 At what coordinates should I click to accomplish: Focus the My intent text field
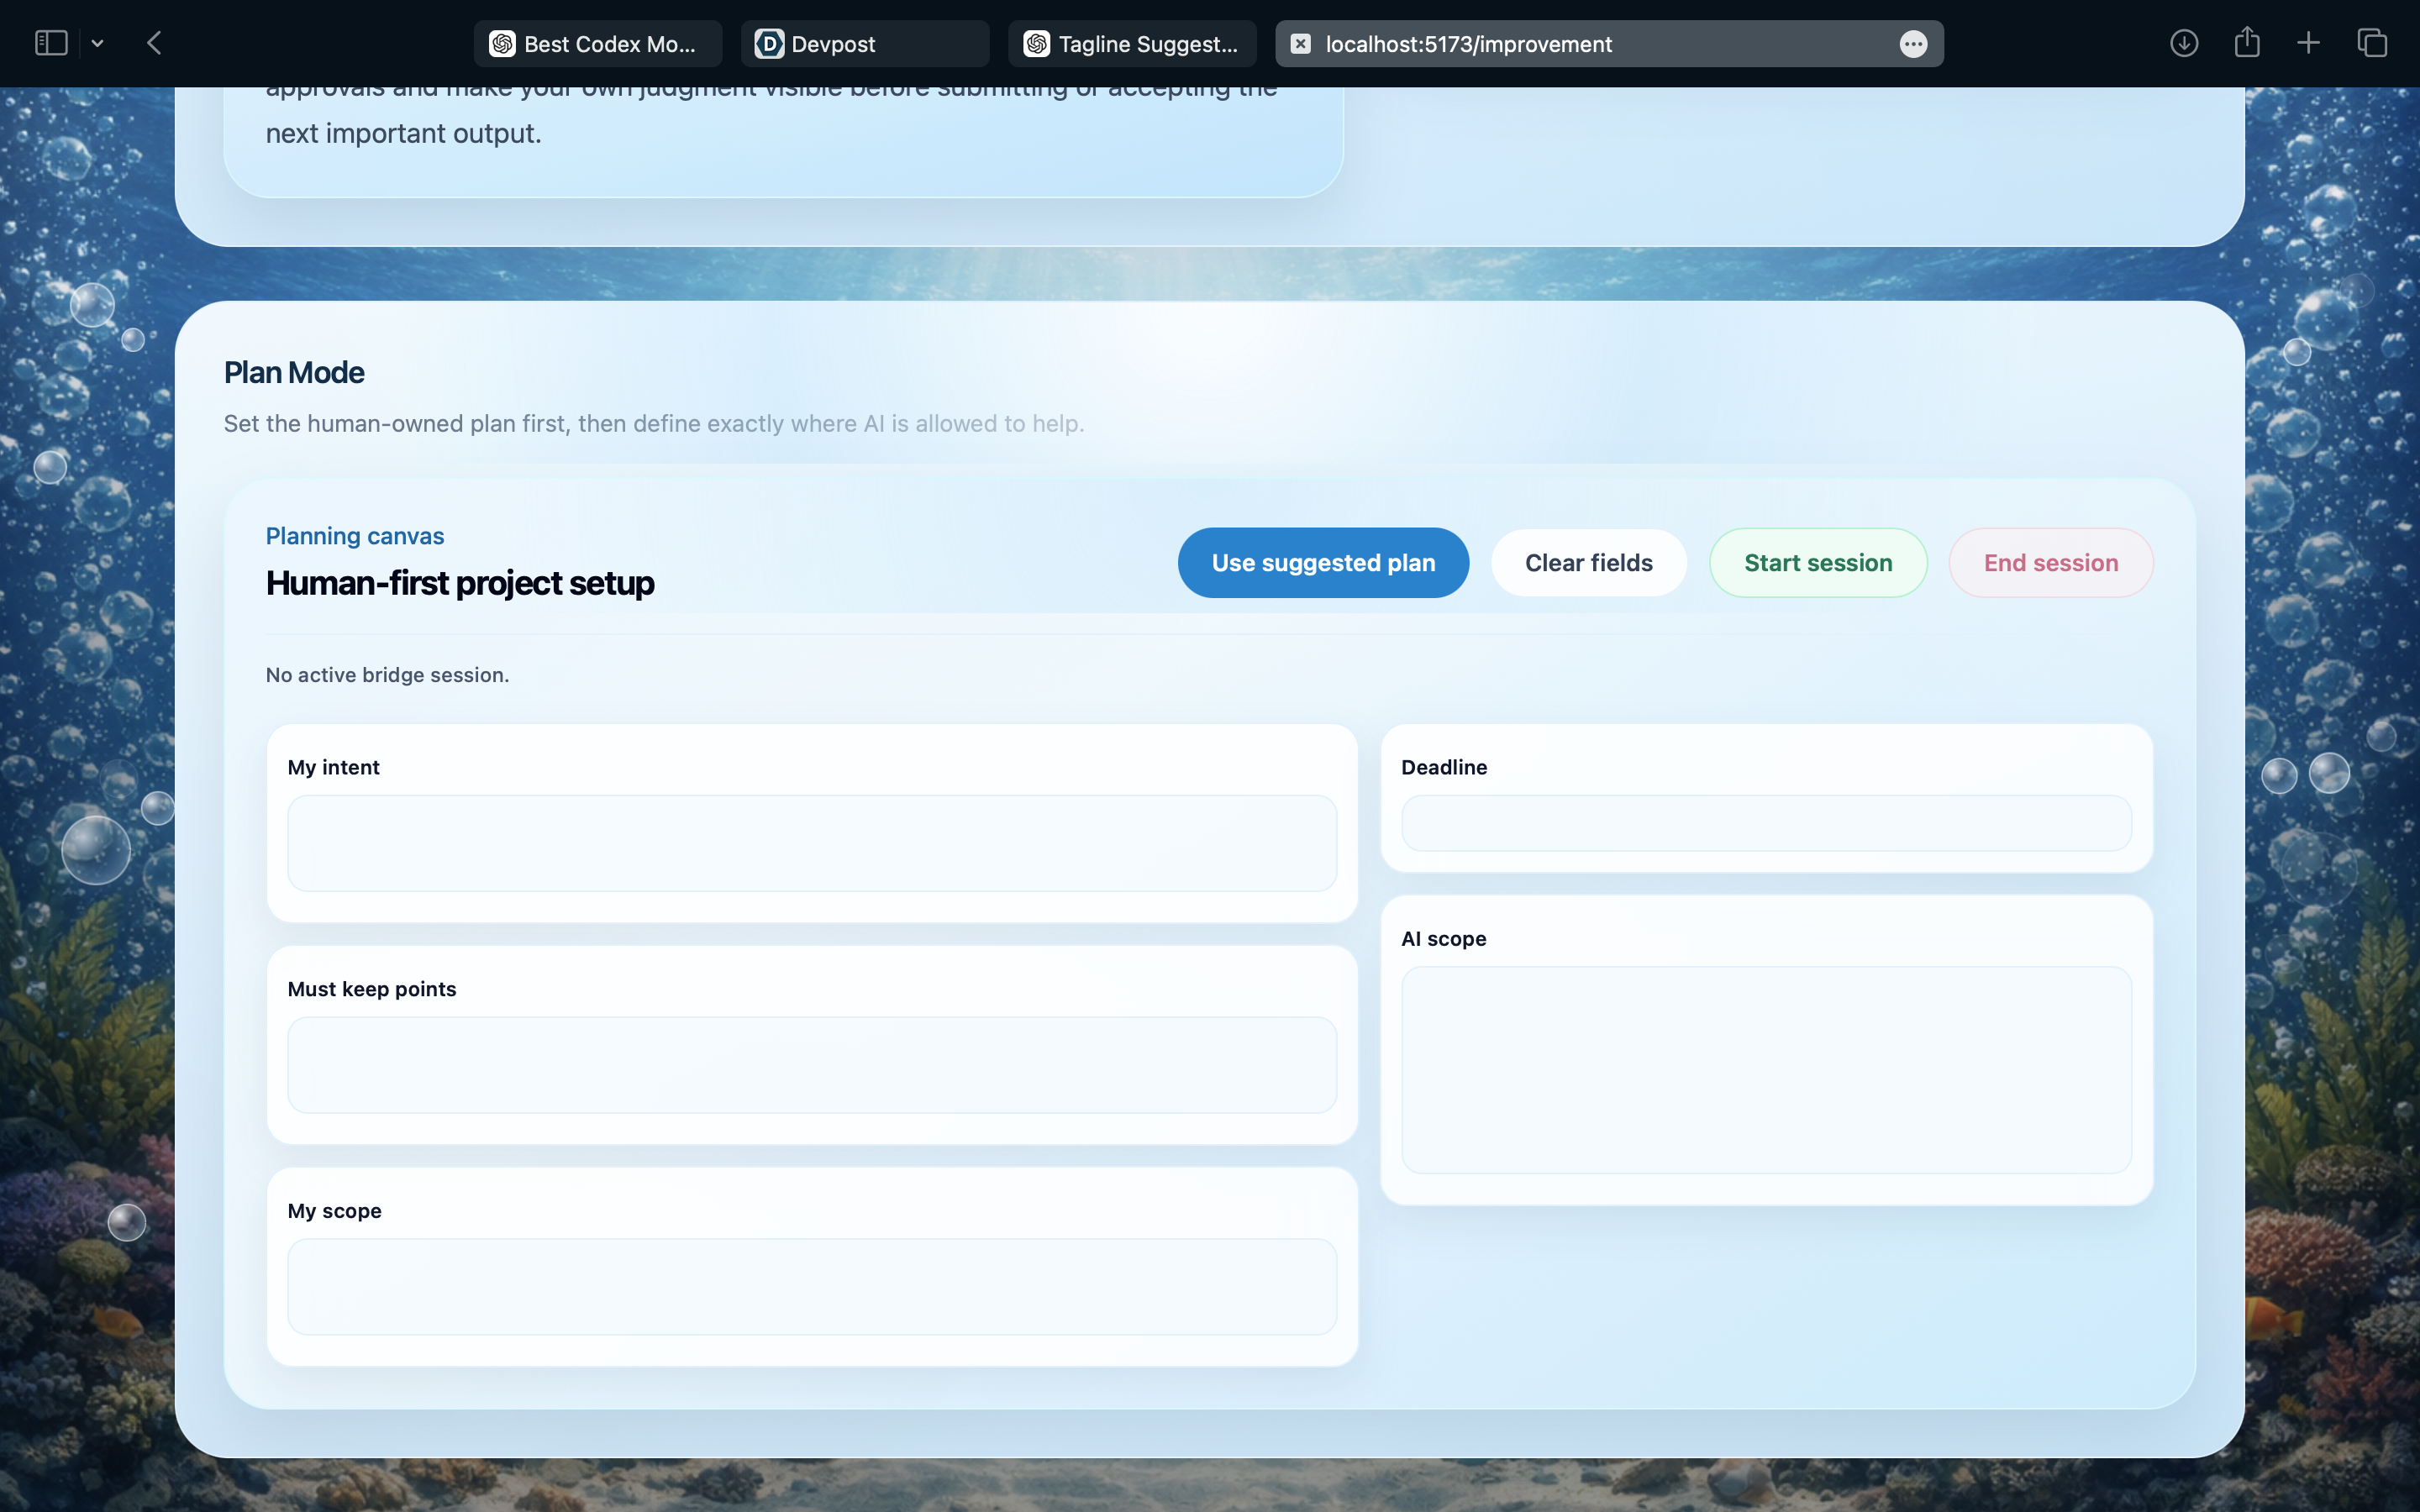point(811,843)
